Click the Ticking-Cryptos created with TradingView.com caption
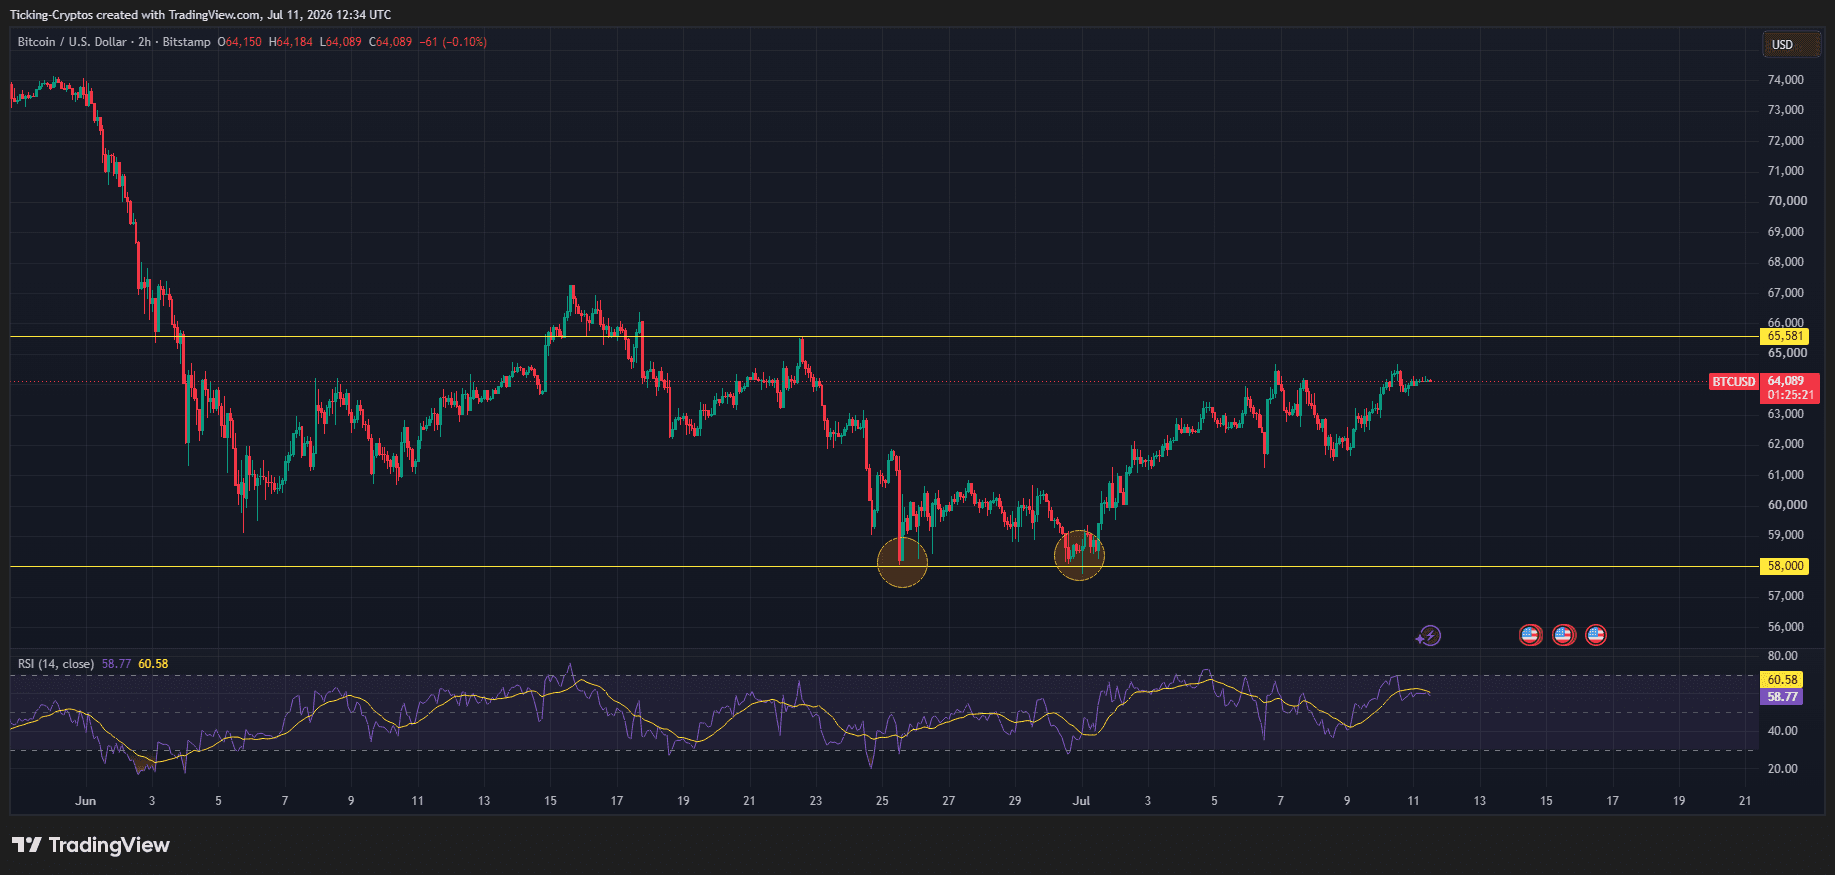The image size is (1835, 875). tap(200, 15)
